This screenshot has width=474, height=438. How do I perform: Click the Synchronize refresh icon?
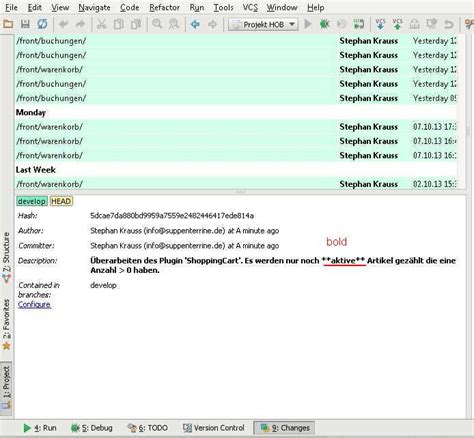(x=42, y=24)
